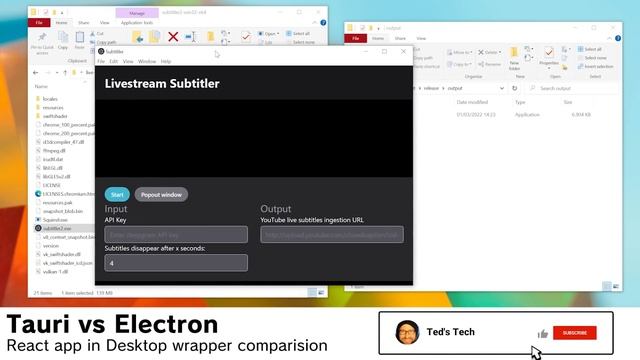Click Invert selection in output Explorer
Image resolution: width=640 pixels, height=360 pixels.
(x=596, y=66)
